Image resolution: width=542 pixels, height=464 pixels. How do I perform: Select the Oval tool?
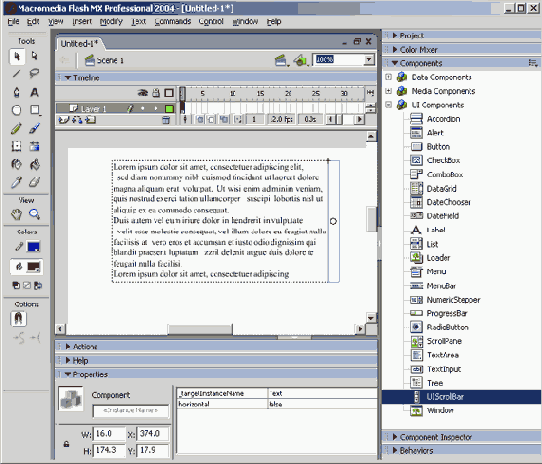[x=16, y=110]
